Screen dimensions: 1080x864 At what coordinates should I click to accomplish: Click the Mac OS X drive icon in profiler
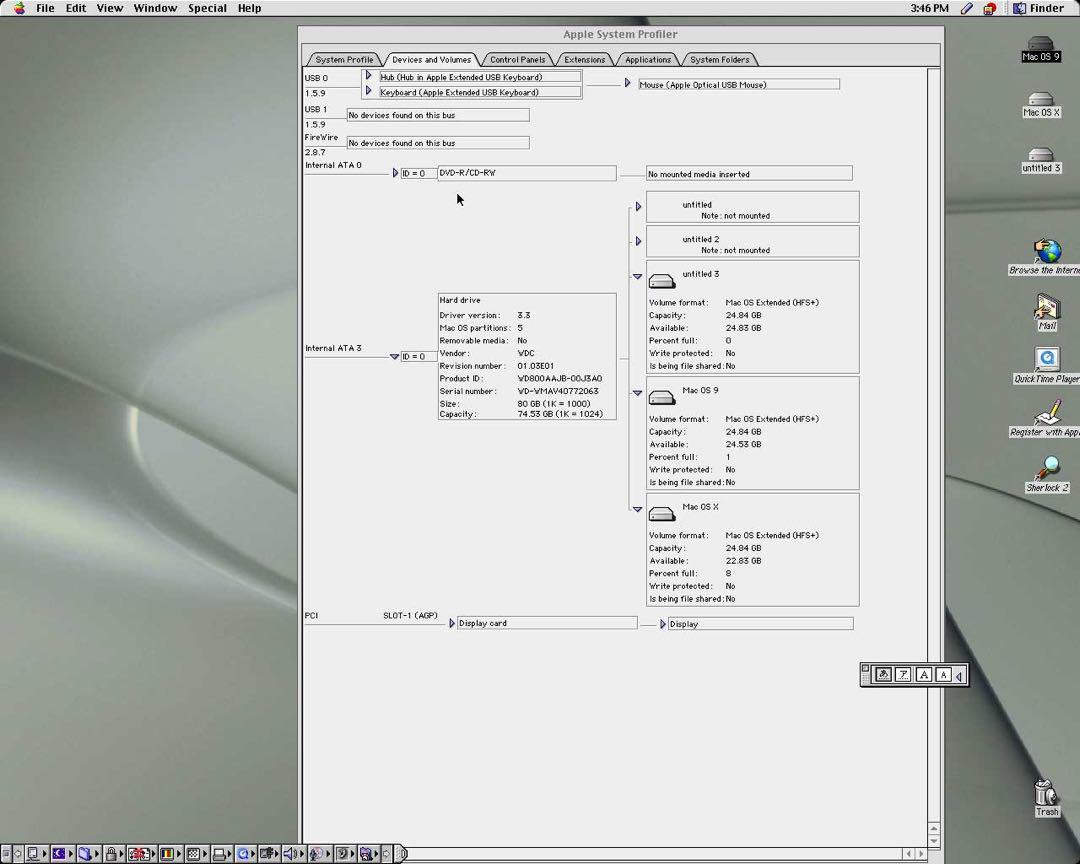click(662, 514)
